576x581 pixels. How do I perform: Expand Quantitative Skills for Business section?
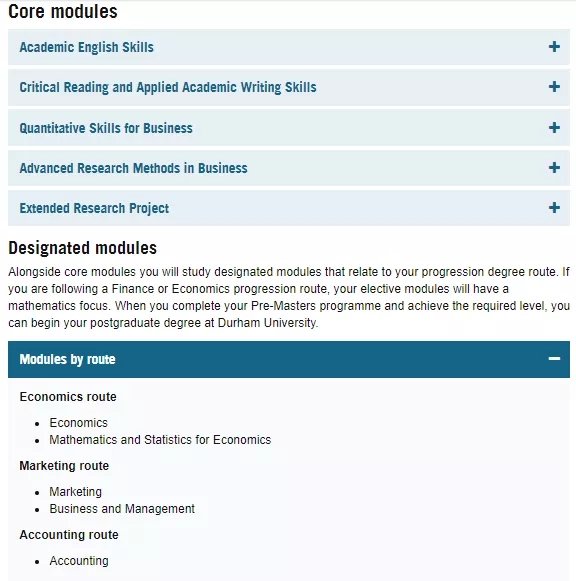coord(289,128)
